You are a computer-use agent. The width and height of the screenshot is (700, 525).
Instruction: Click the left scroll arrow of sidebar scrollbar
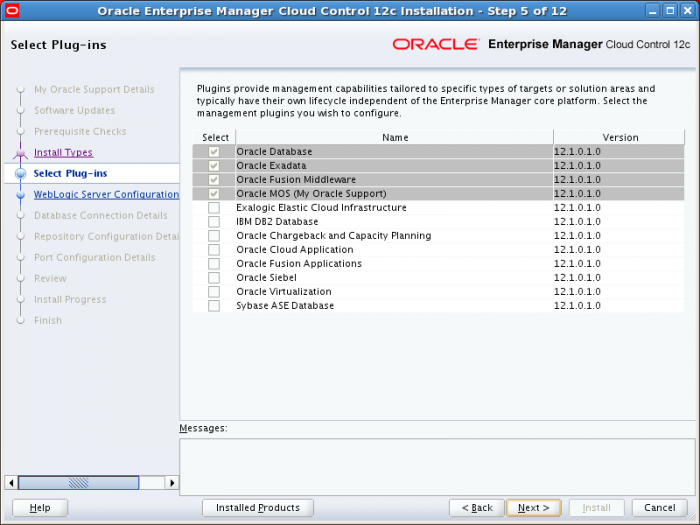(12, 483)
